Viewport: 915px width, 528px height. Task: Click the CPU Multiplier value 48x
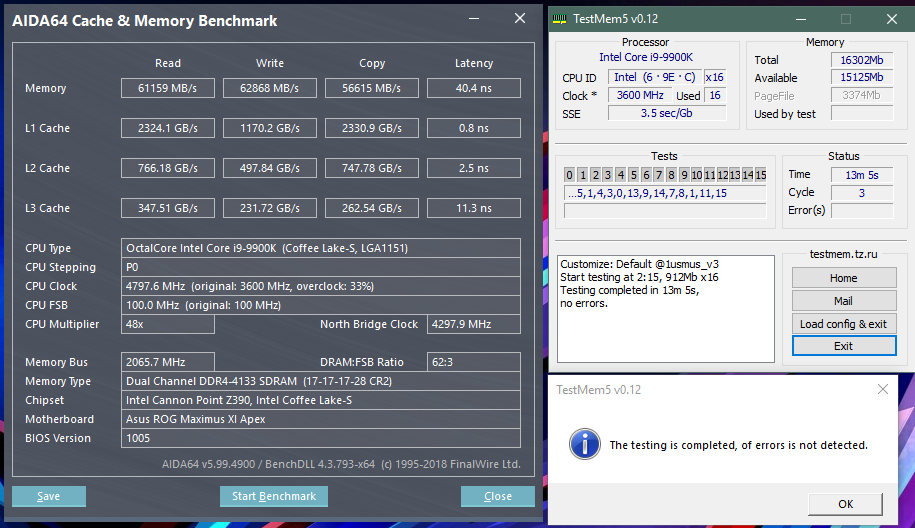[x=167, y=324]
